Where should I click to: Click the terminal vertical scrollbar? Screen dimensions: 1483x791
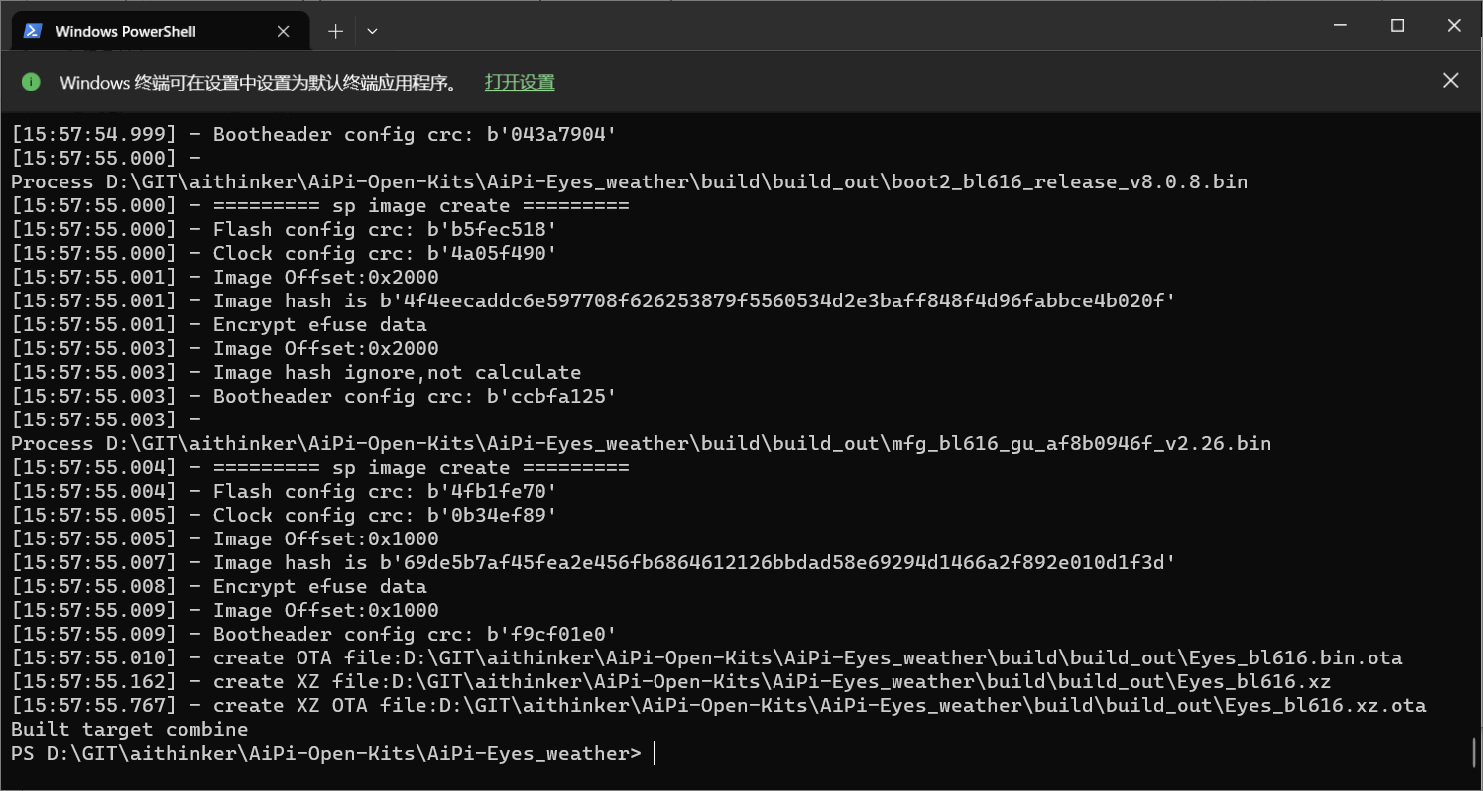click(1475, 750)
